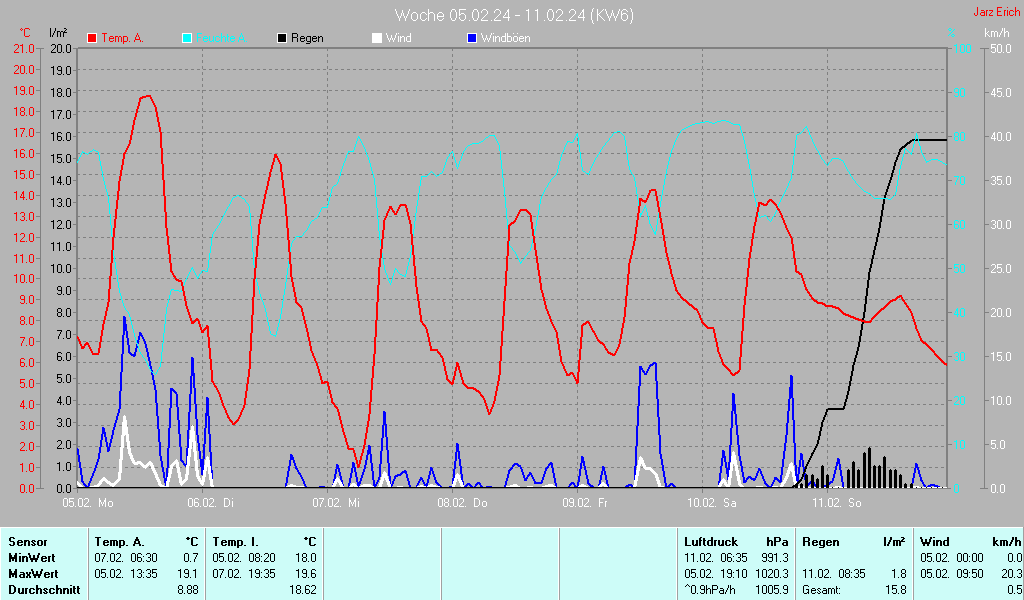Click the white Wind legend swatch
Screen dimensions: 1024x600
click(x=376, y=38)
